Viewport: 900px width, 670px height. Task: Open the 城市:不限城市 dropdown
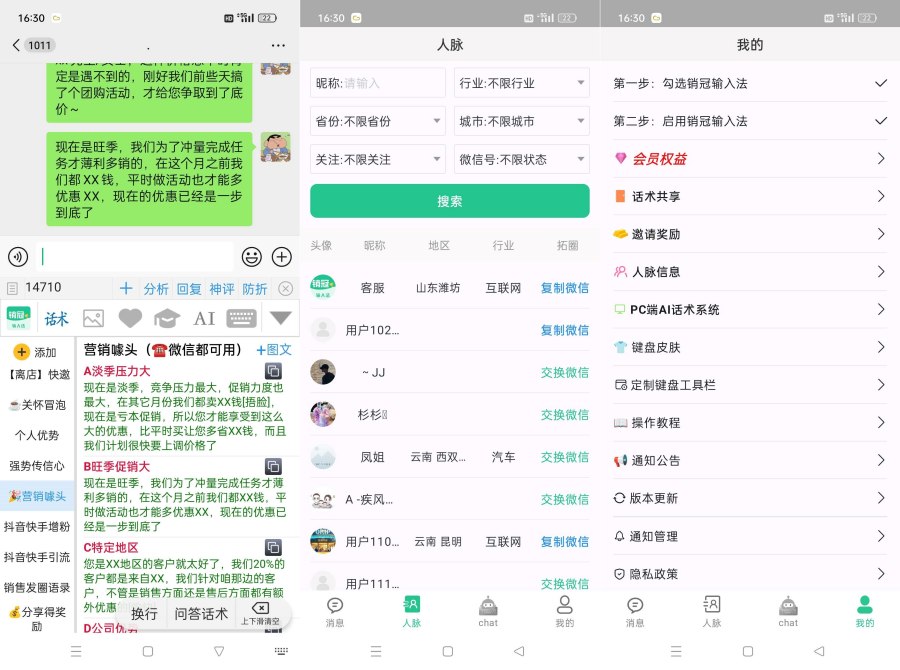(521, 119)
